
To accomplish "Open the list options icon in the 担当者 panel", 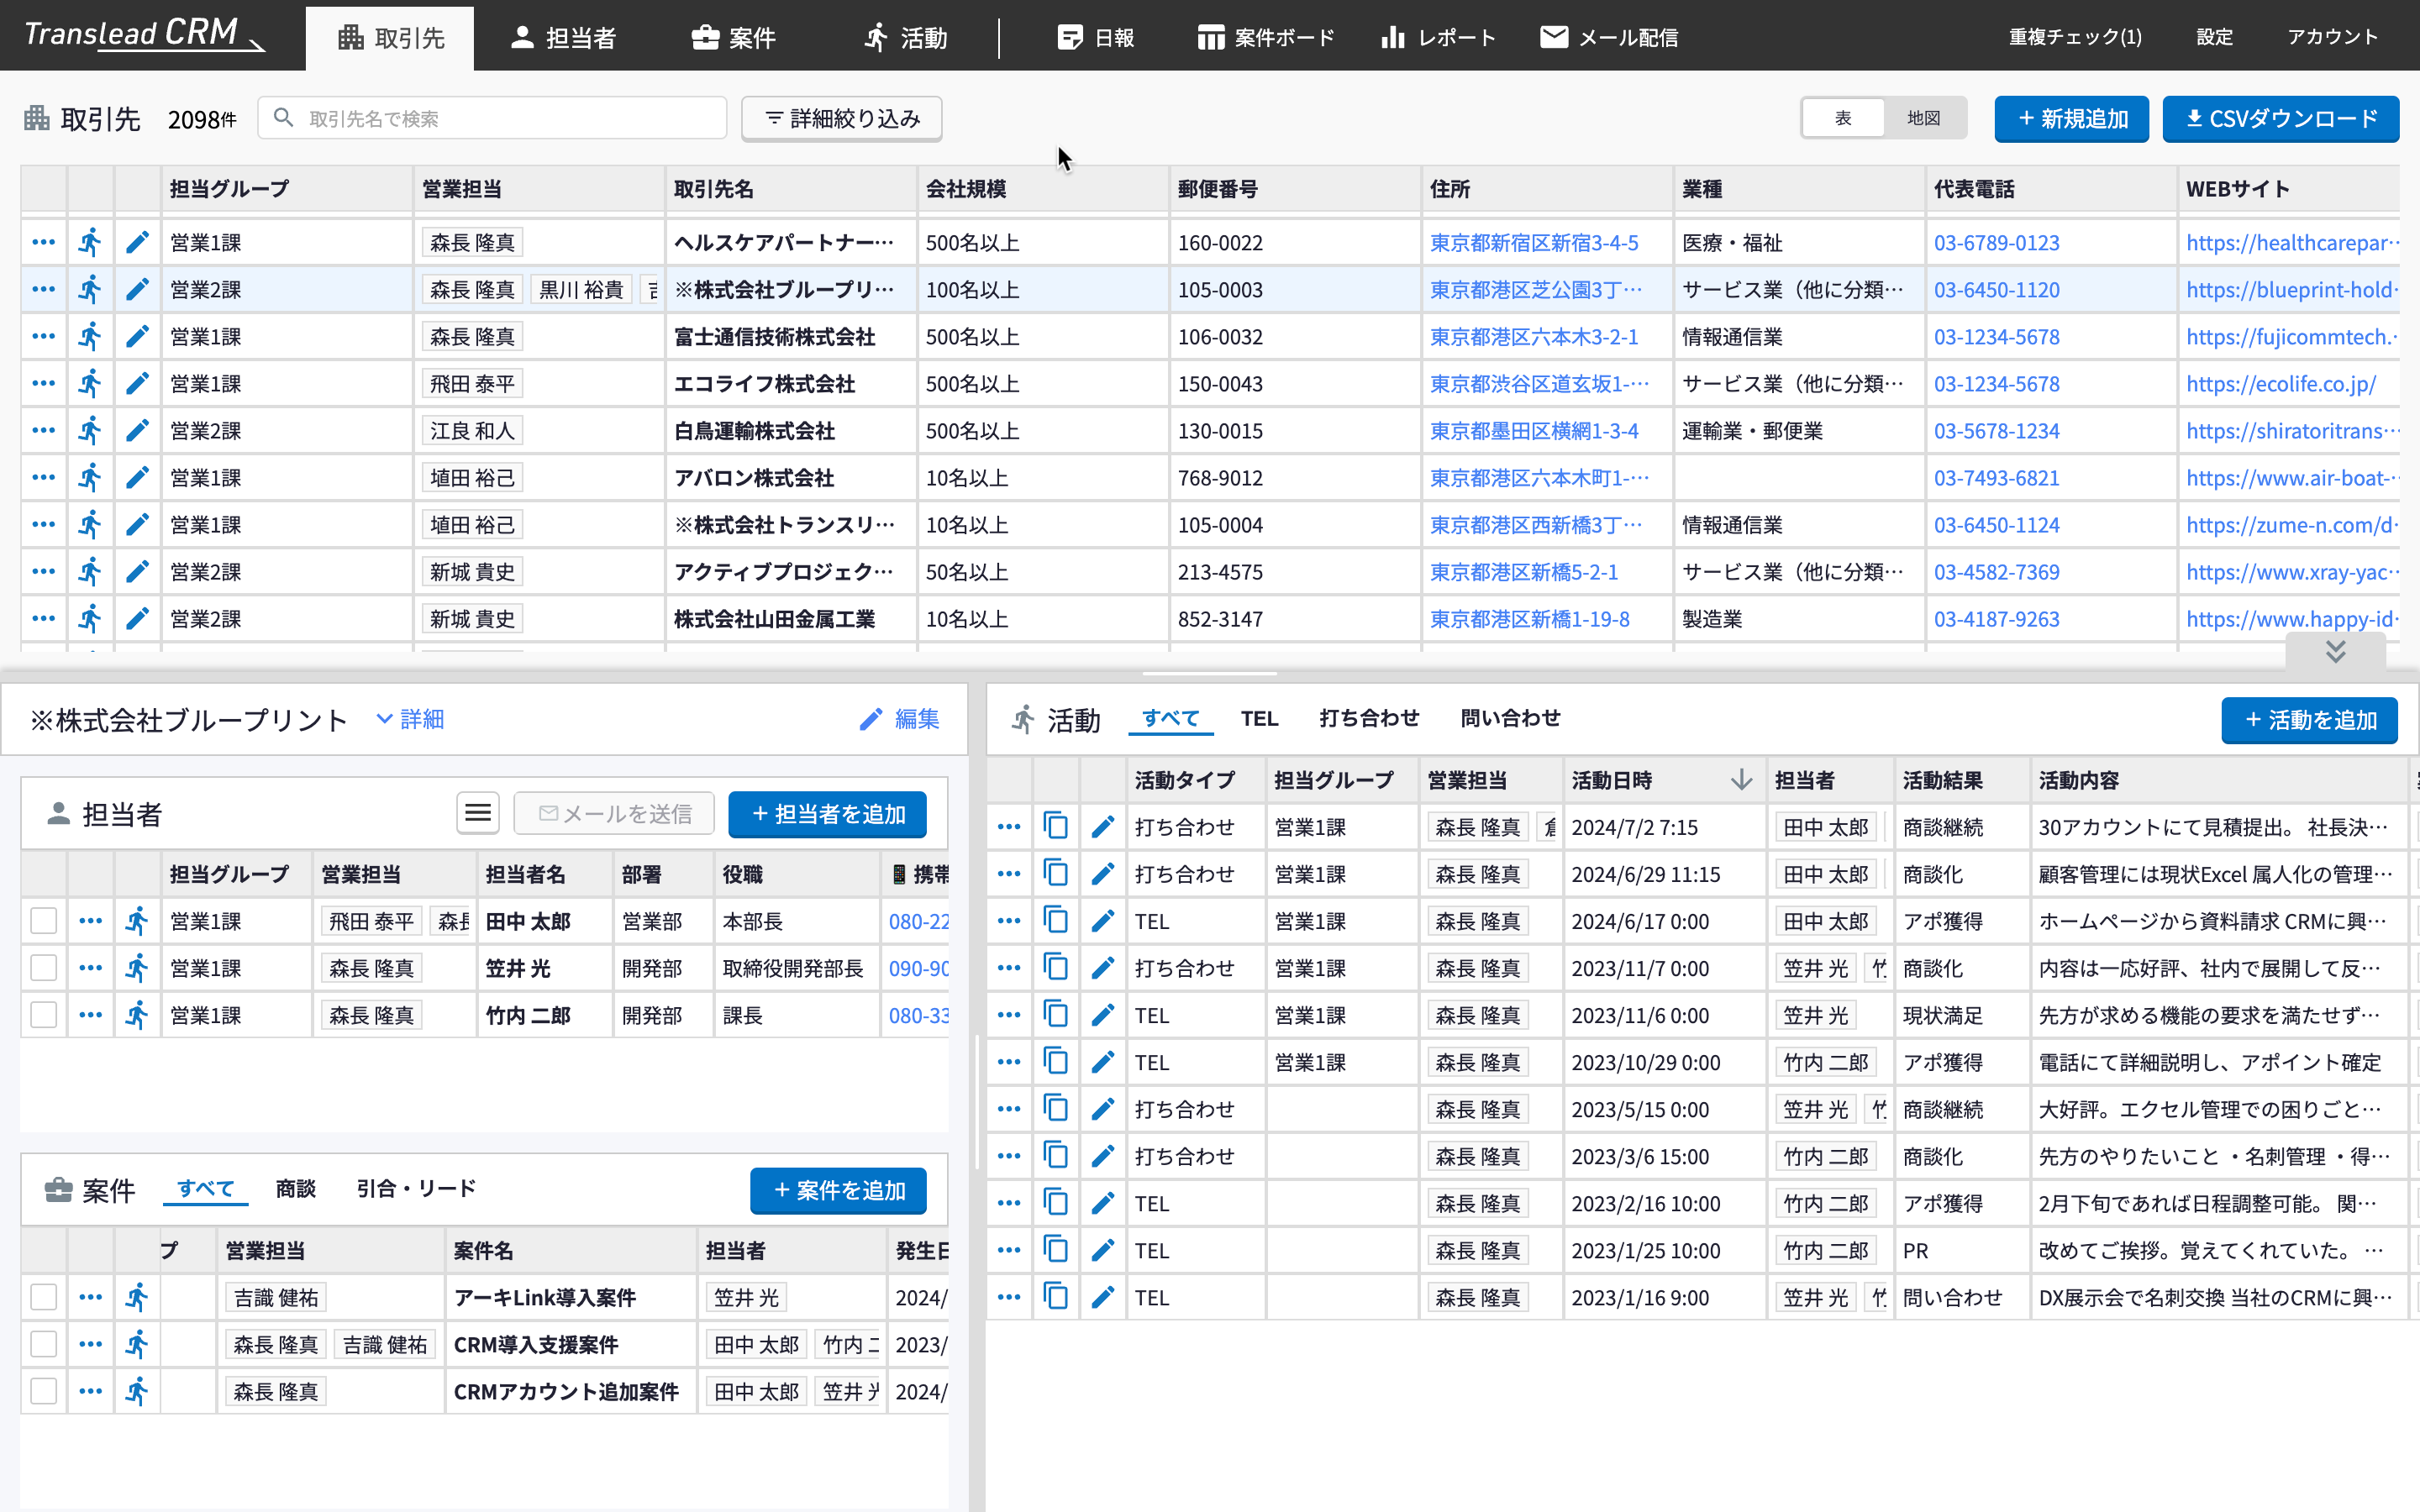I will click(478, 813).
